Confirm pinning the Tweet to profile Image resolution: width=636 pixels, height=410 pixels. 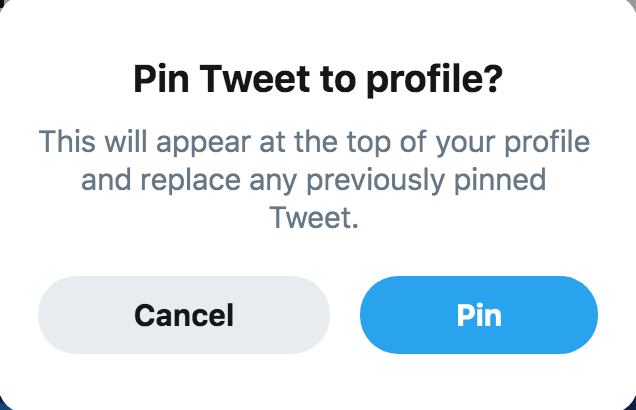point(479,316)
